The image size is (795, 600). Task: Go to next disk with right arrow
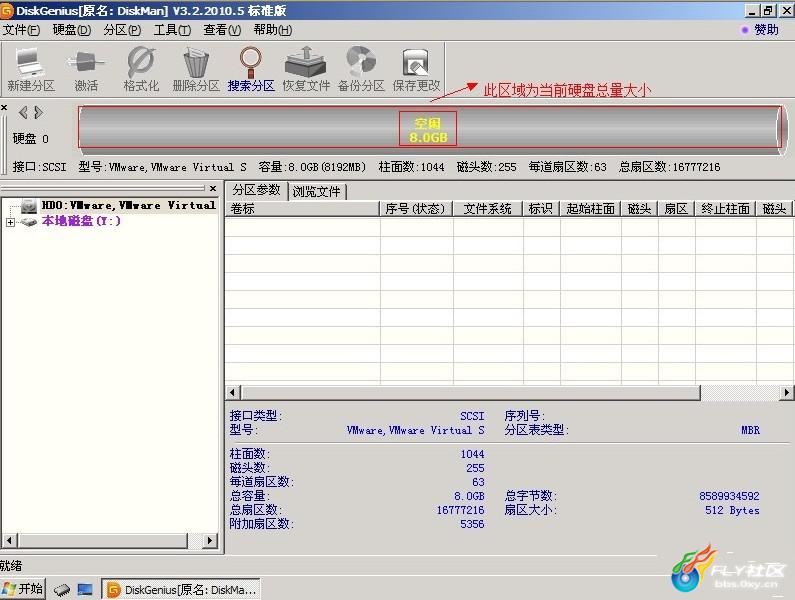(x=39, y=112)
